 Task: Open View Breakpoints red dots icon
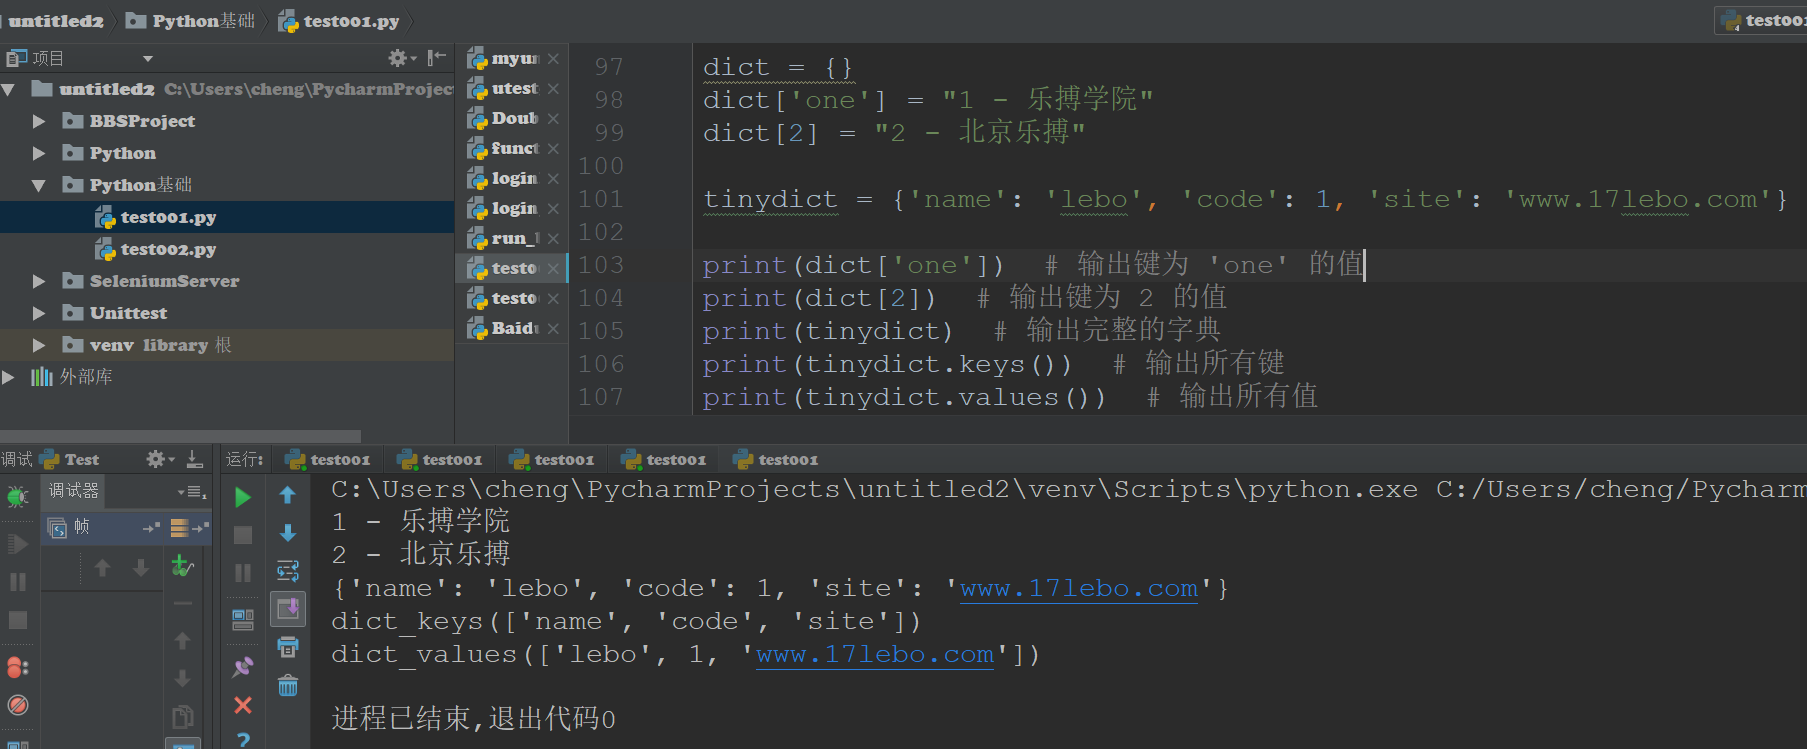(x=17, y=667)
